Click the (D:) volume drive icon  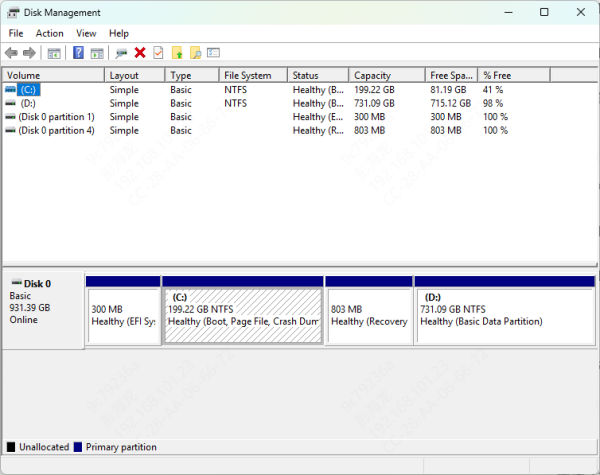[x=10, y=103]
